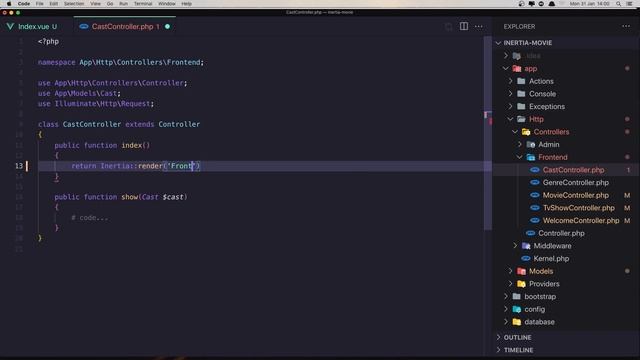The width and height of the screenshot is (640, 360).
Task: Open Control Center in menu bar
Action: click(630, 4)
